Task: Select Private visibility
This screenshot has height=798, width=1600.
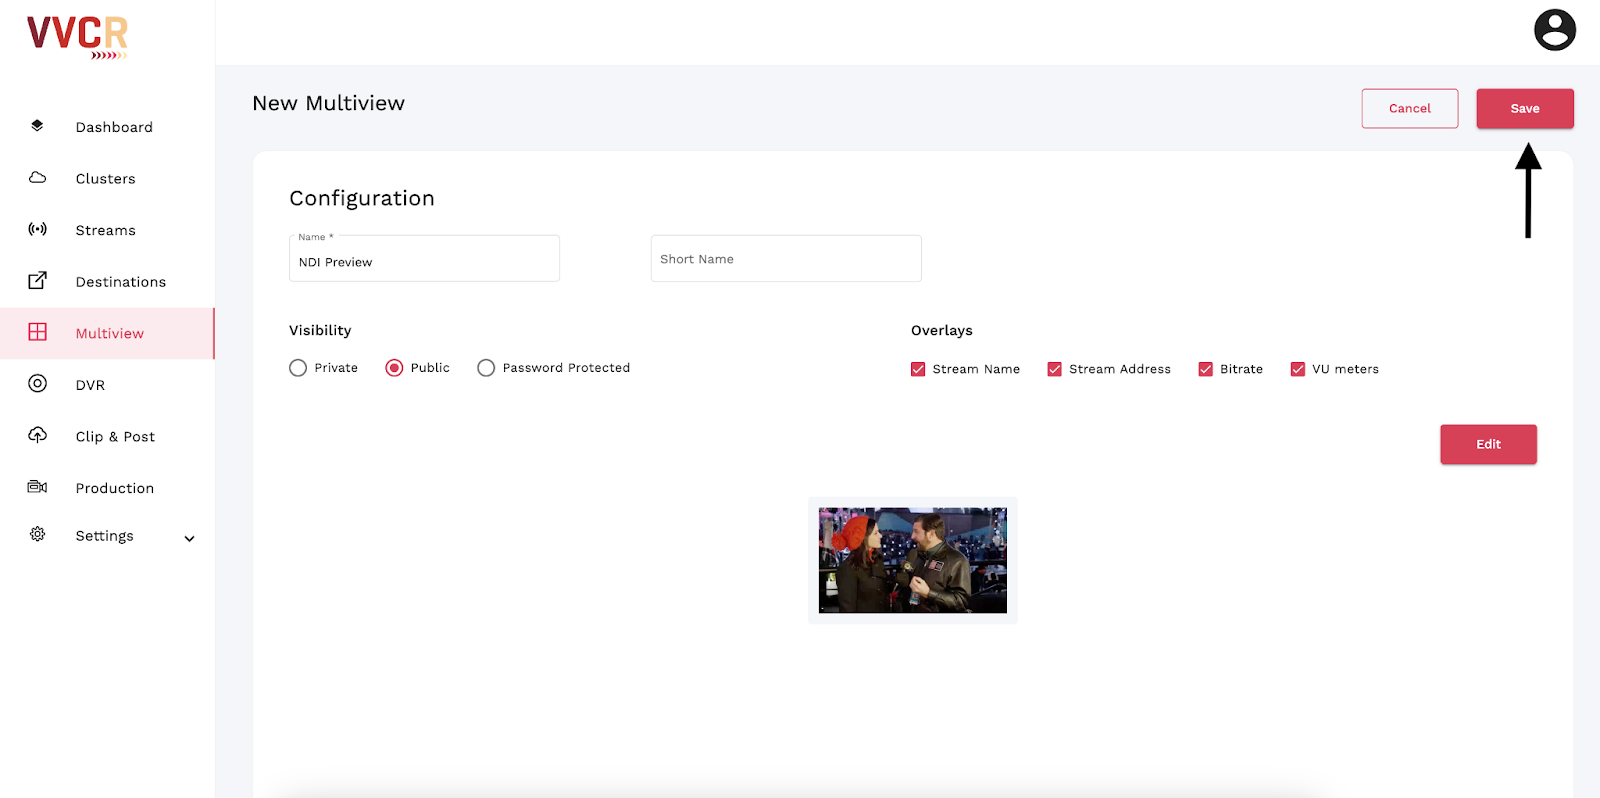Action: click(298, 368)
